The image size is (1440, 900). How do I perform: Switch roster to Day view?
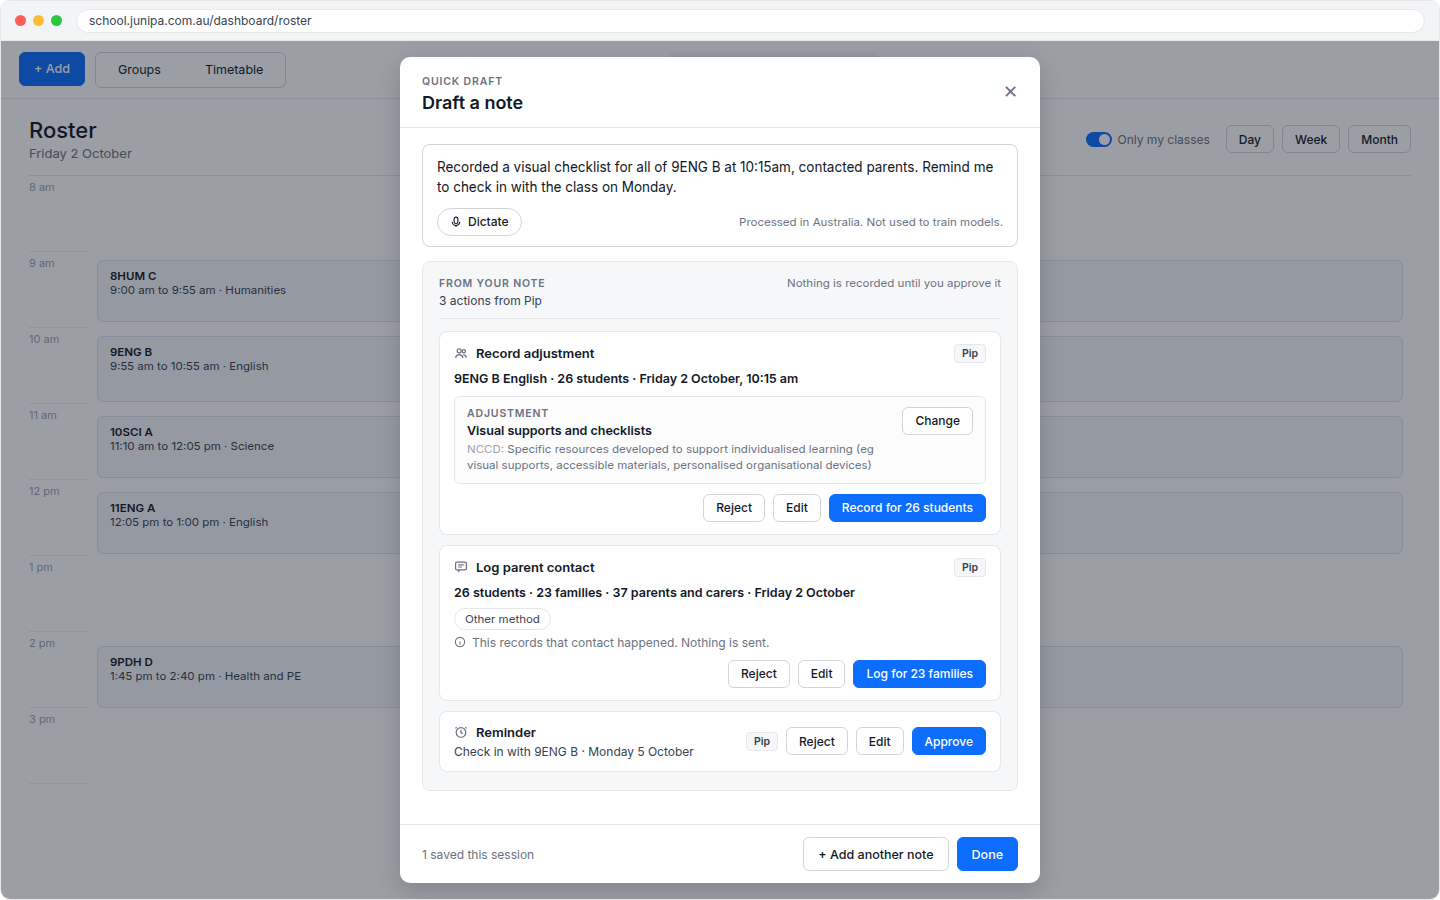coord(1250,140)
